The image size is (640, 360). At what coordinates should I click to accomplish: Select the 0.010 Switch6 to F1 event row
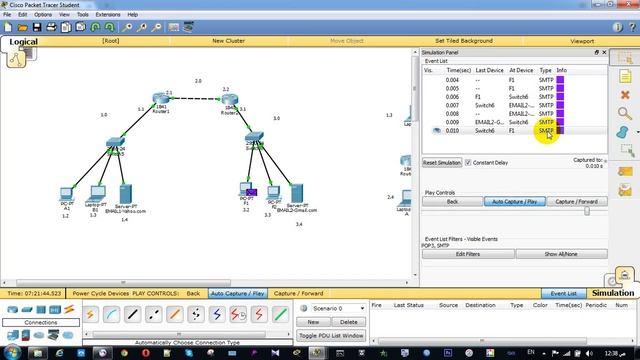click(x=514, y=131)
